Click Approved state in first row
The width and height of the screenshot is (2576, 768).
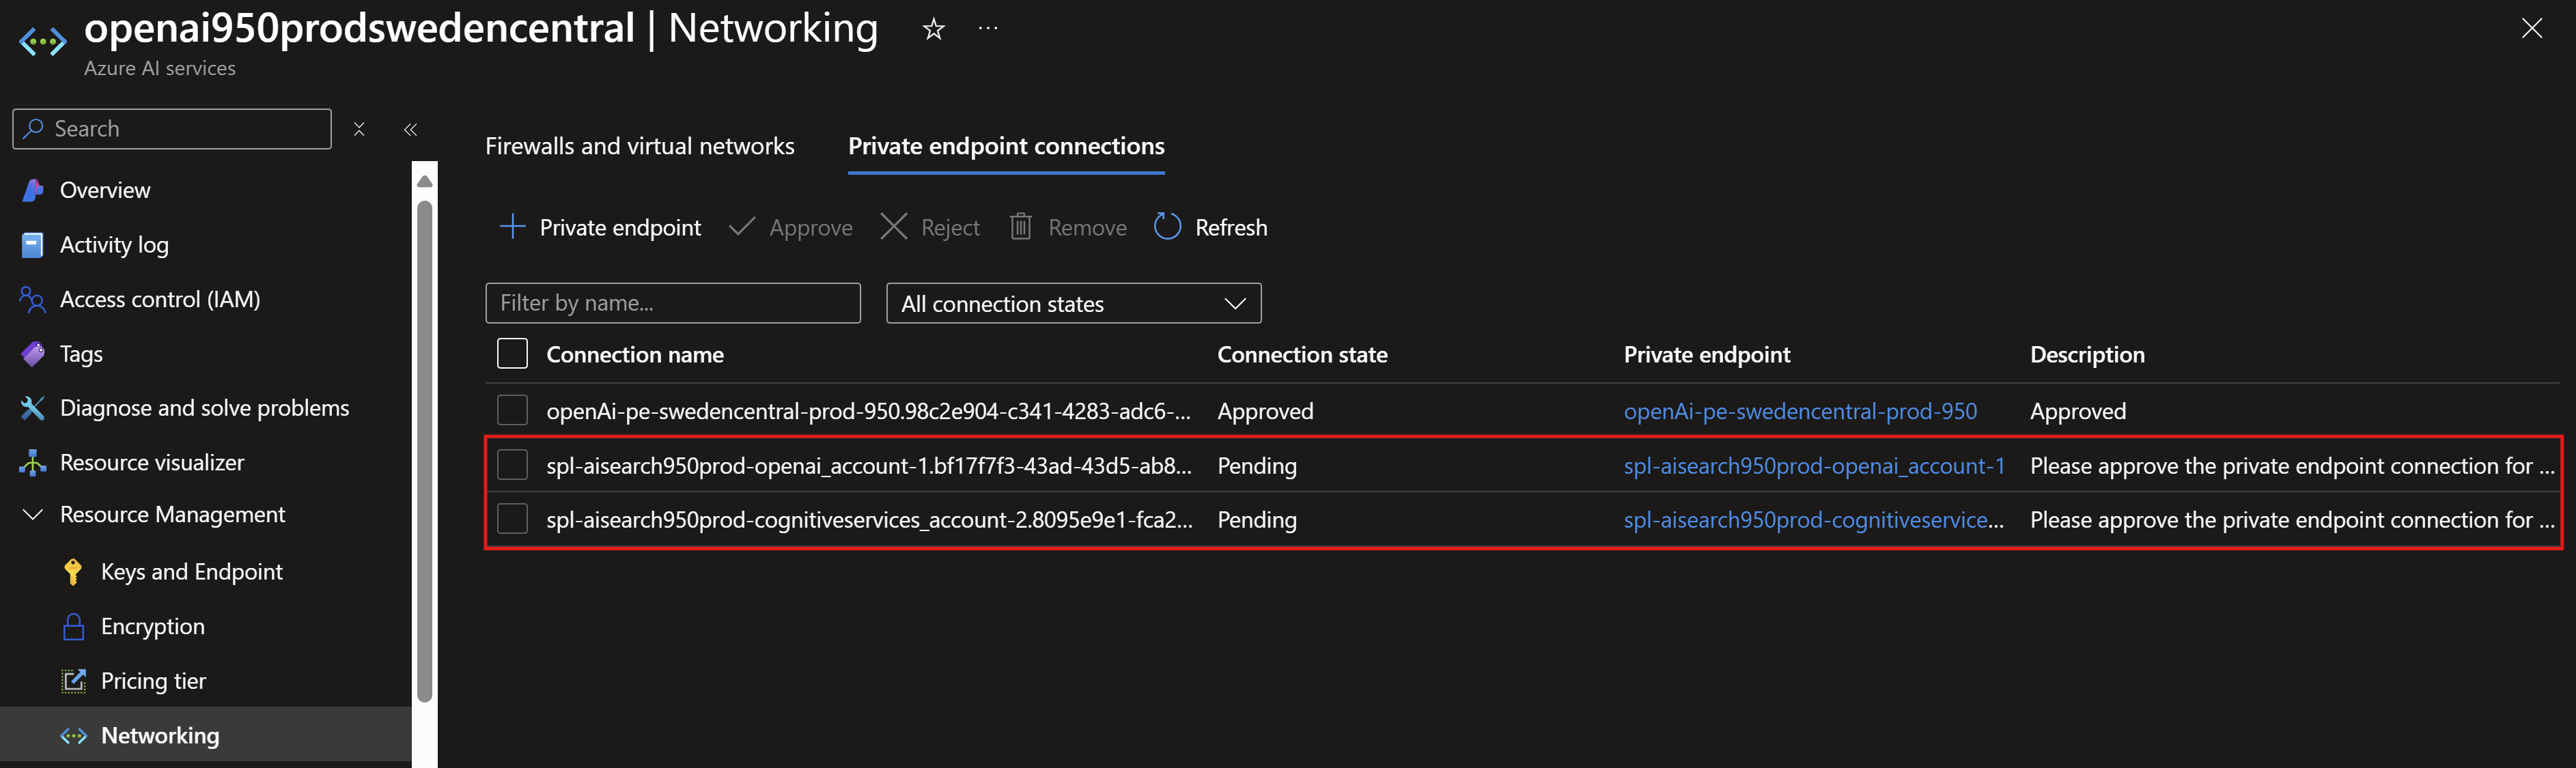point(1265,411)
